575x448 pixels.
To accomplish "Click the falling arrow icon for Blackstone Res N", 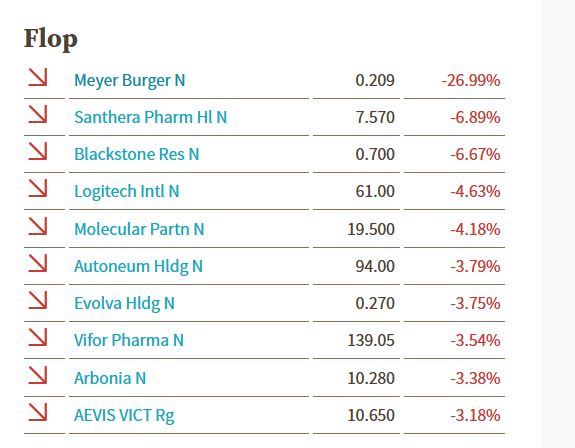I will (38, 151).
